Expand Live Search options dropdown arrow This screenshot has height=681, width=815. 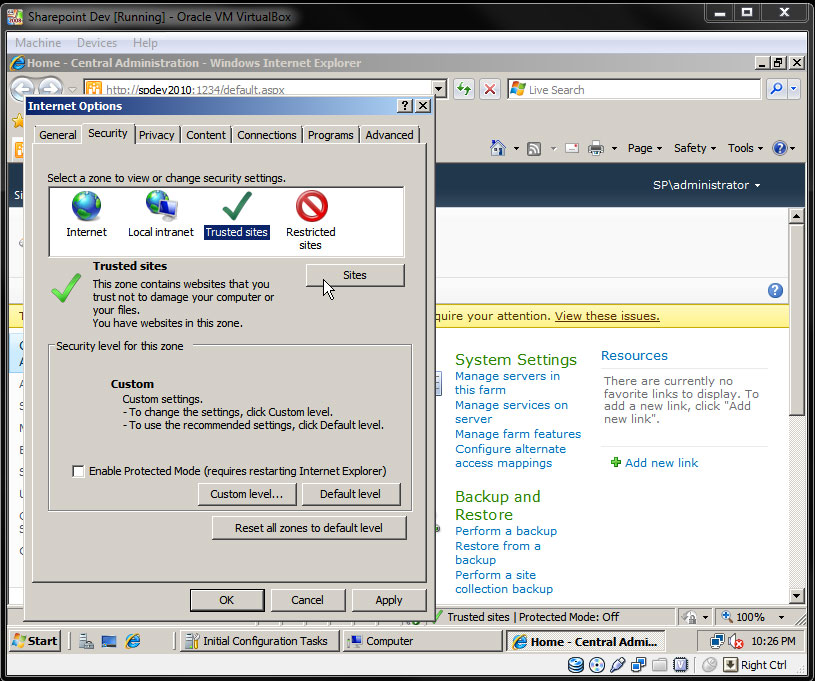click(x=793, y=89)
